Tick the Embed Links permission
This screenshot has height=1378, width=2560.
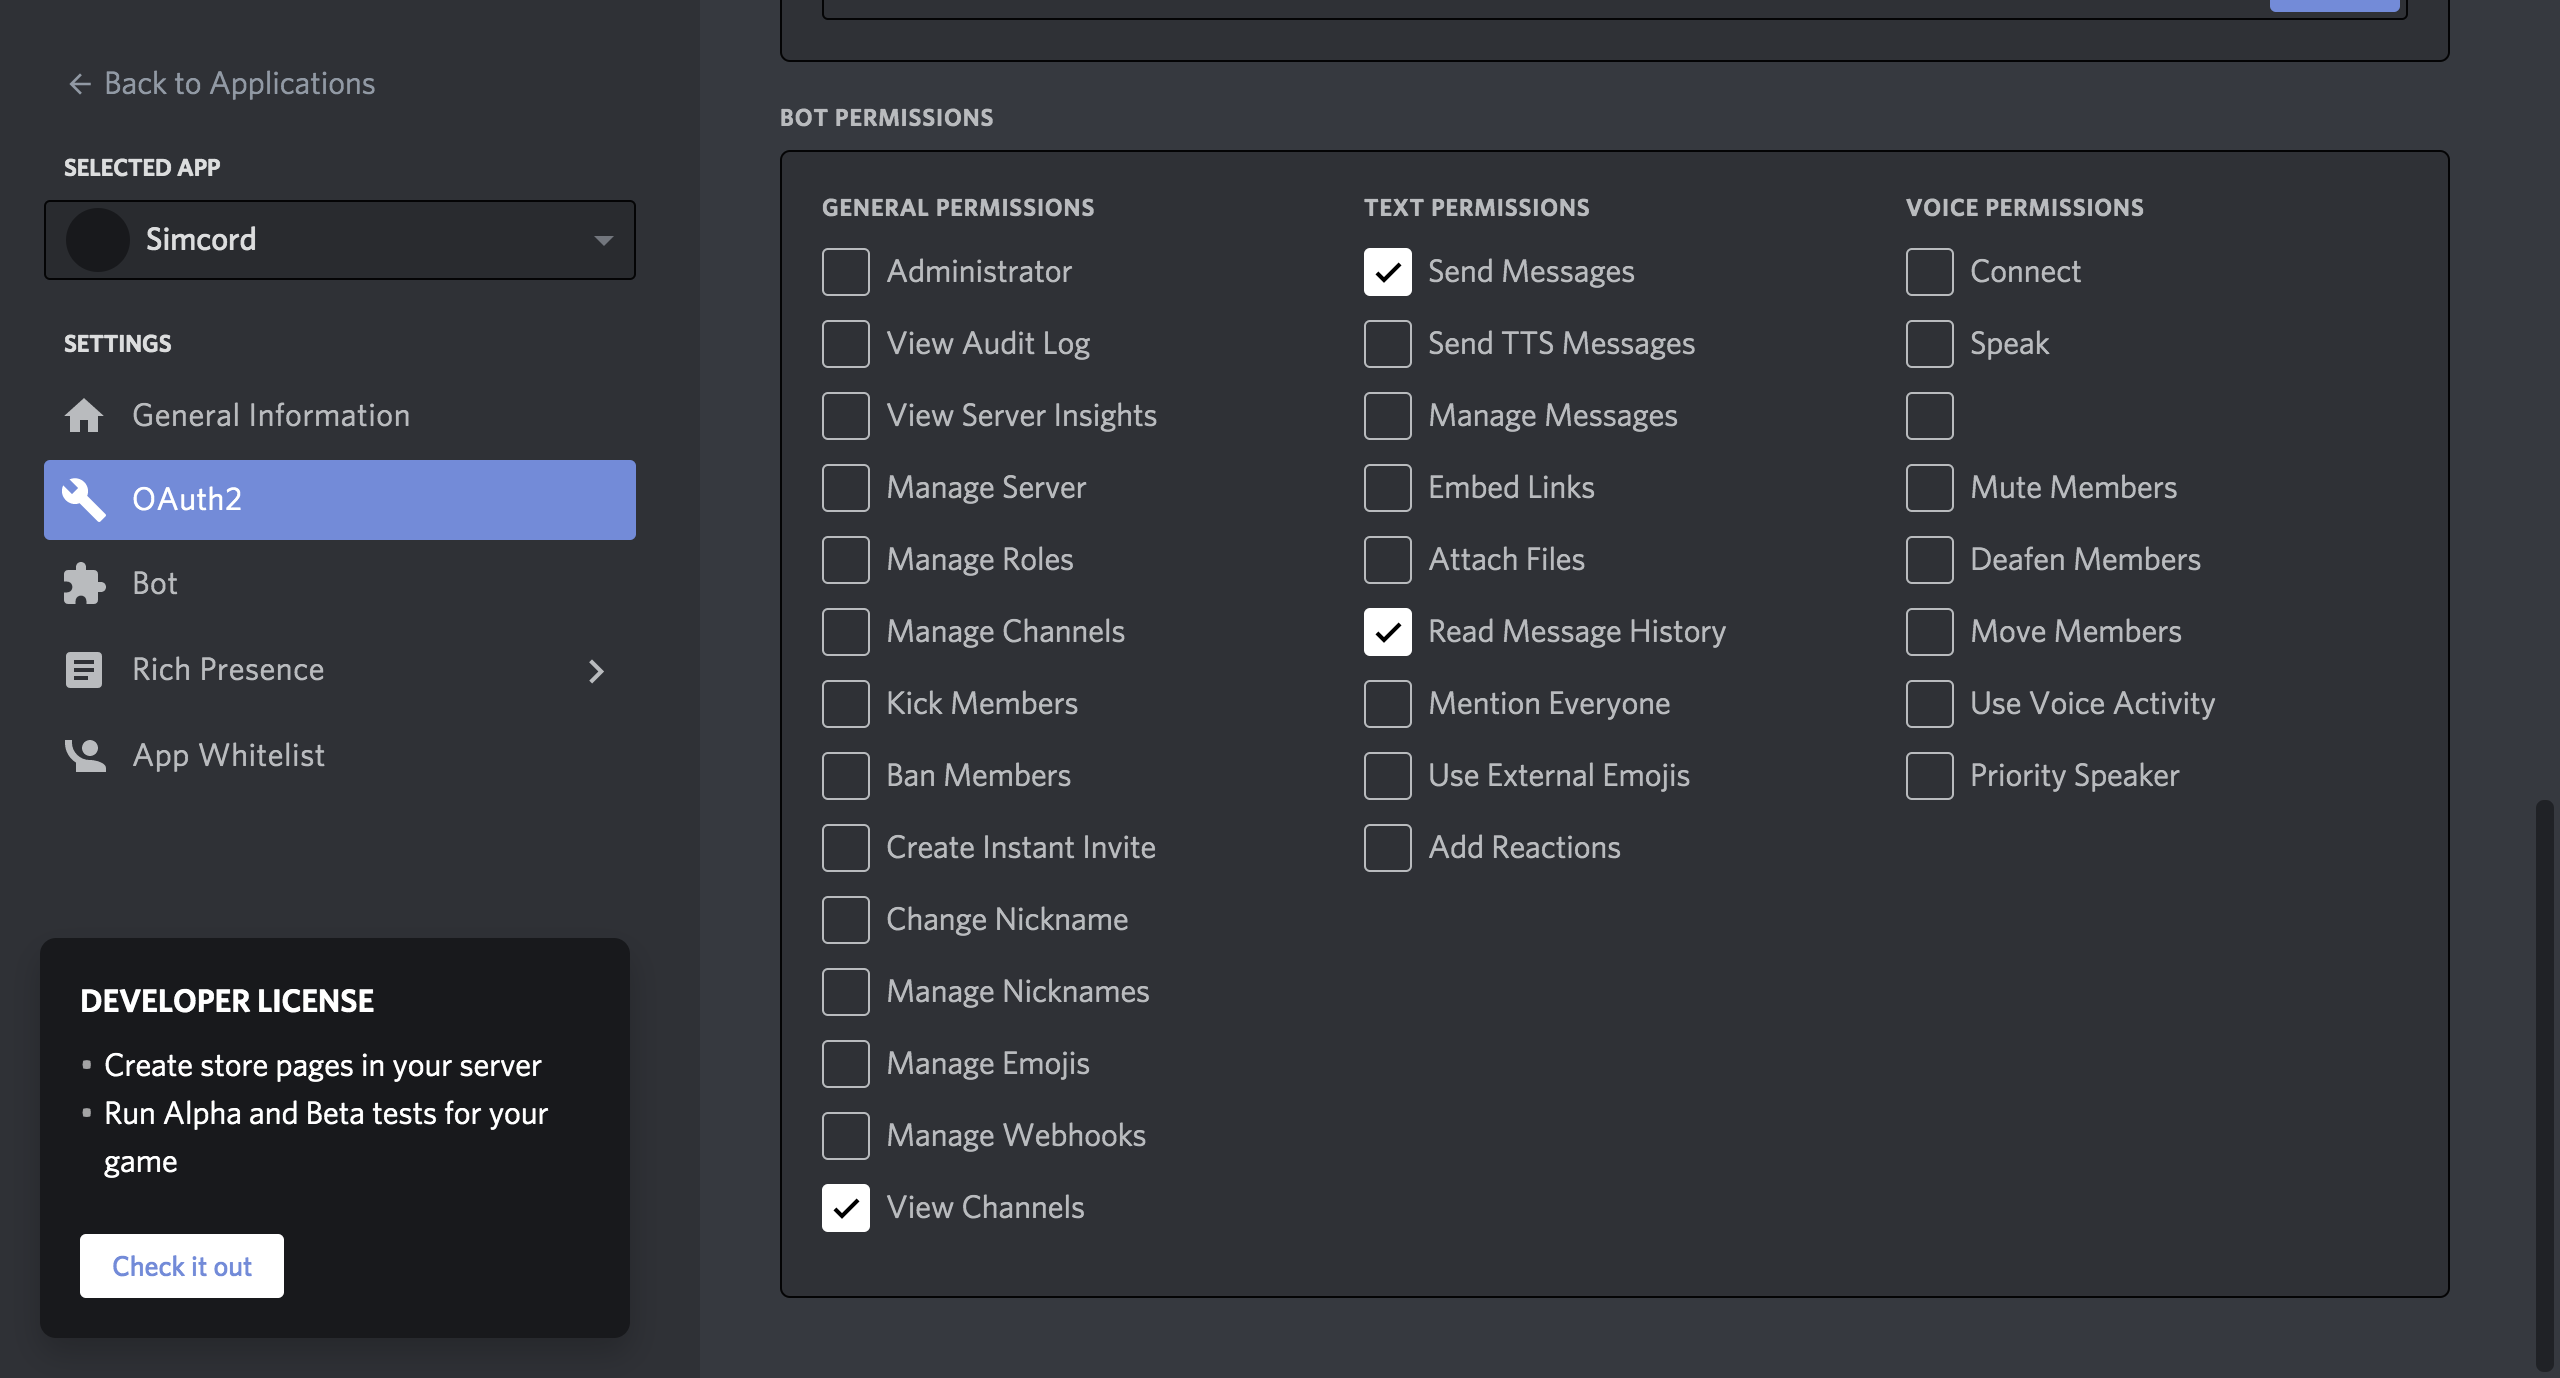coord(1388,488)
